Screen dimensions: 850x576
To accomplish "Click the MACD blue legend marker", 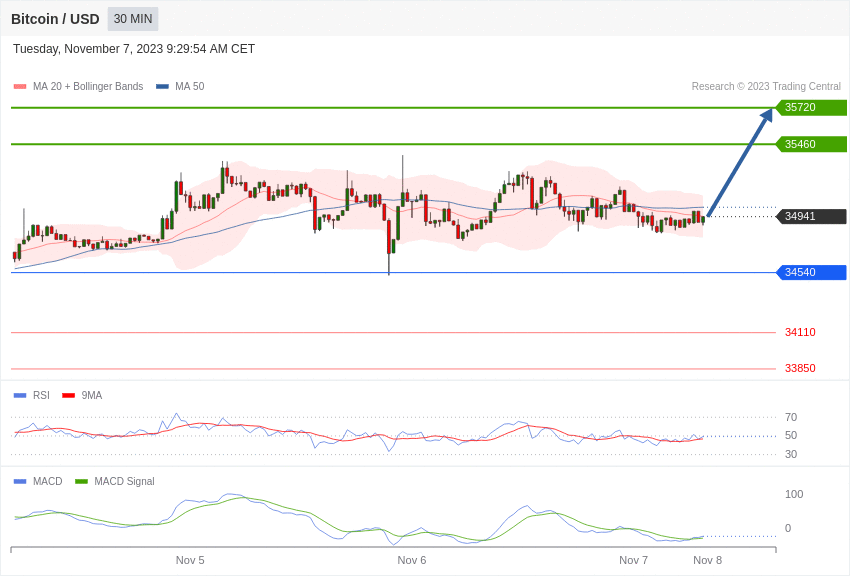I will [20, 481].
